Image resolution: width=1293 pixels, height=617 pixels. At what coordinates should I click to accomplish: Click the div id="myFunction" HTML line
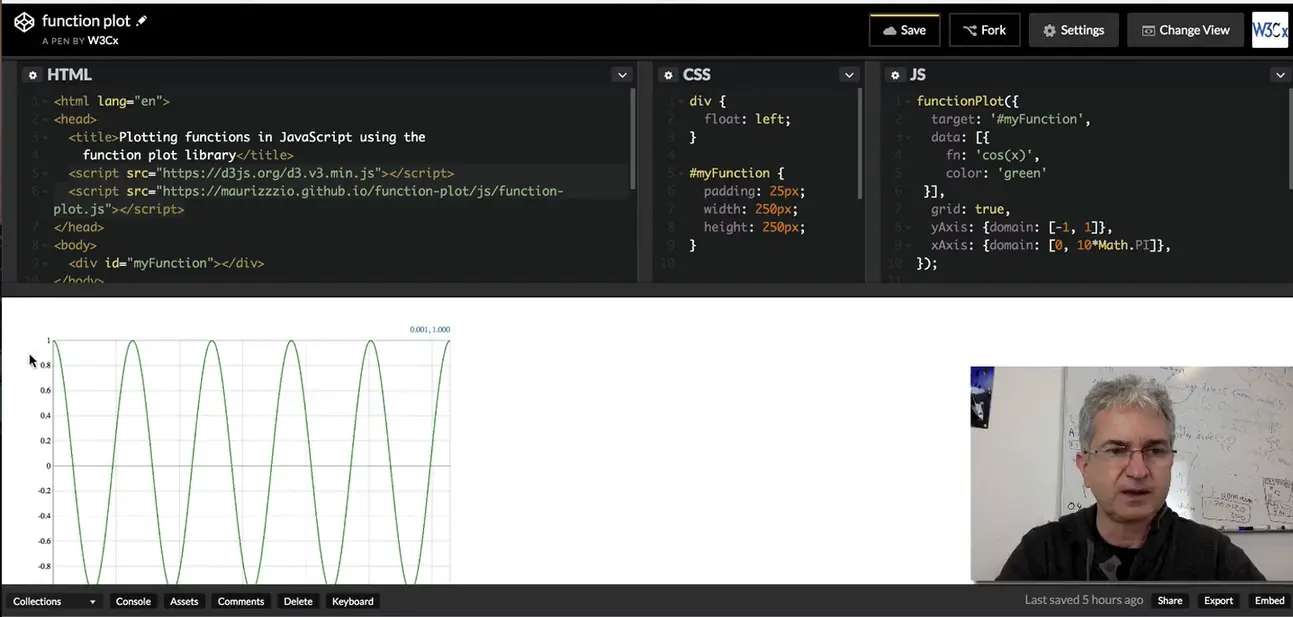tap(166, 263)
